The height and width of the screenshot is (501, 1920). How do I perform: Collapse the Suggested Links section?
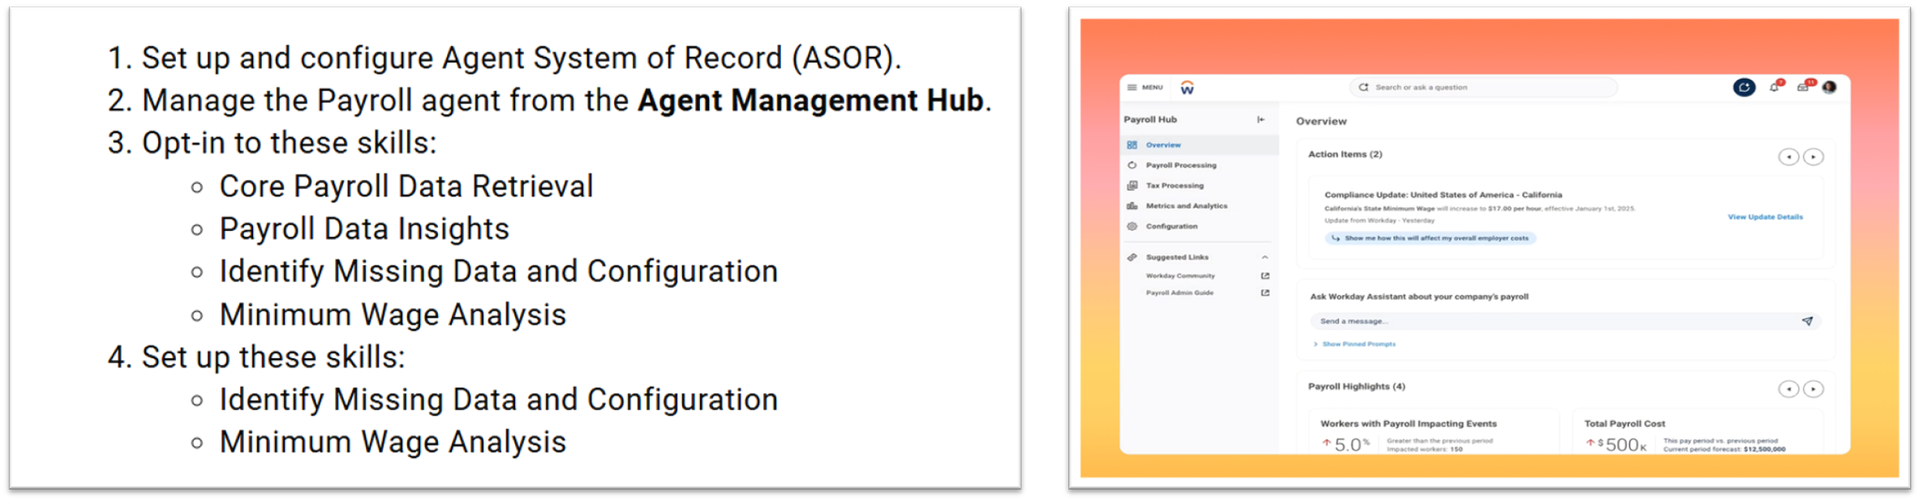click(1265, 258)
